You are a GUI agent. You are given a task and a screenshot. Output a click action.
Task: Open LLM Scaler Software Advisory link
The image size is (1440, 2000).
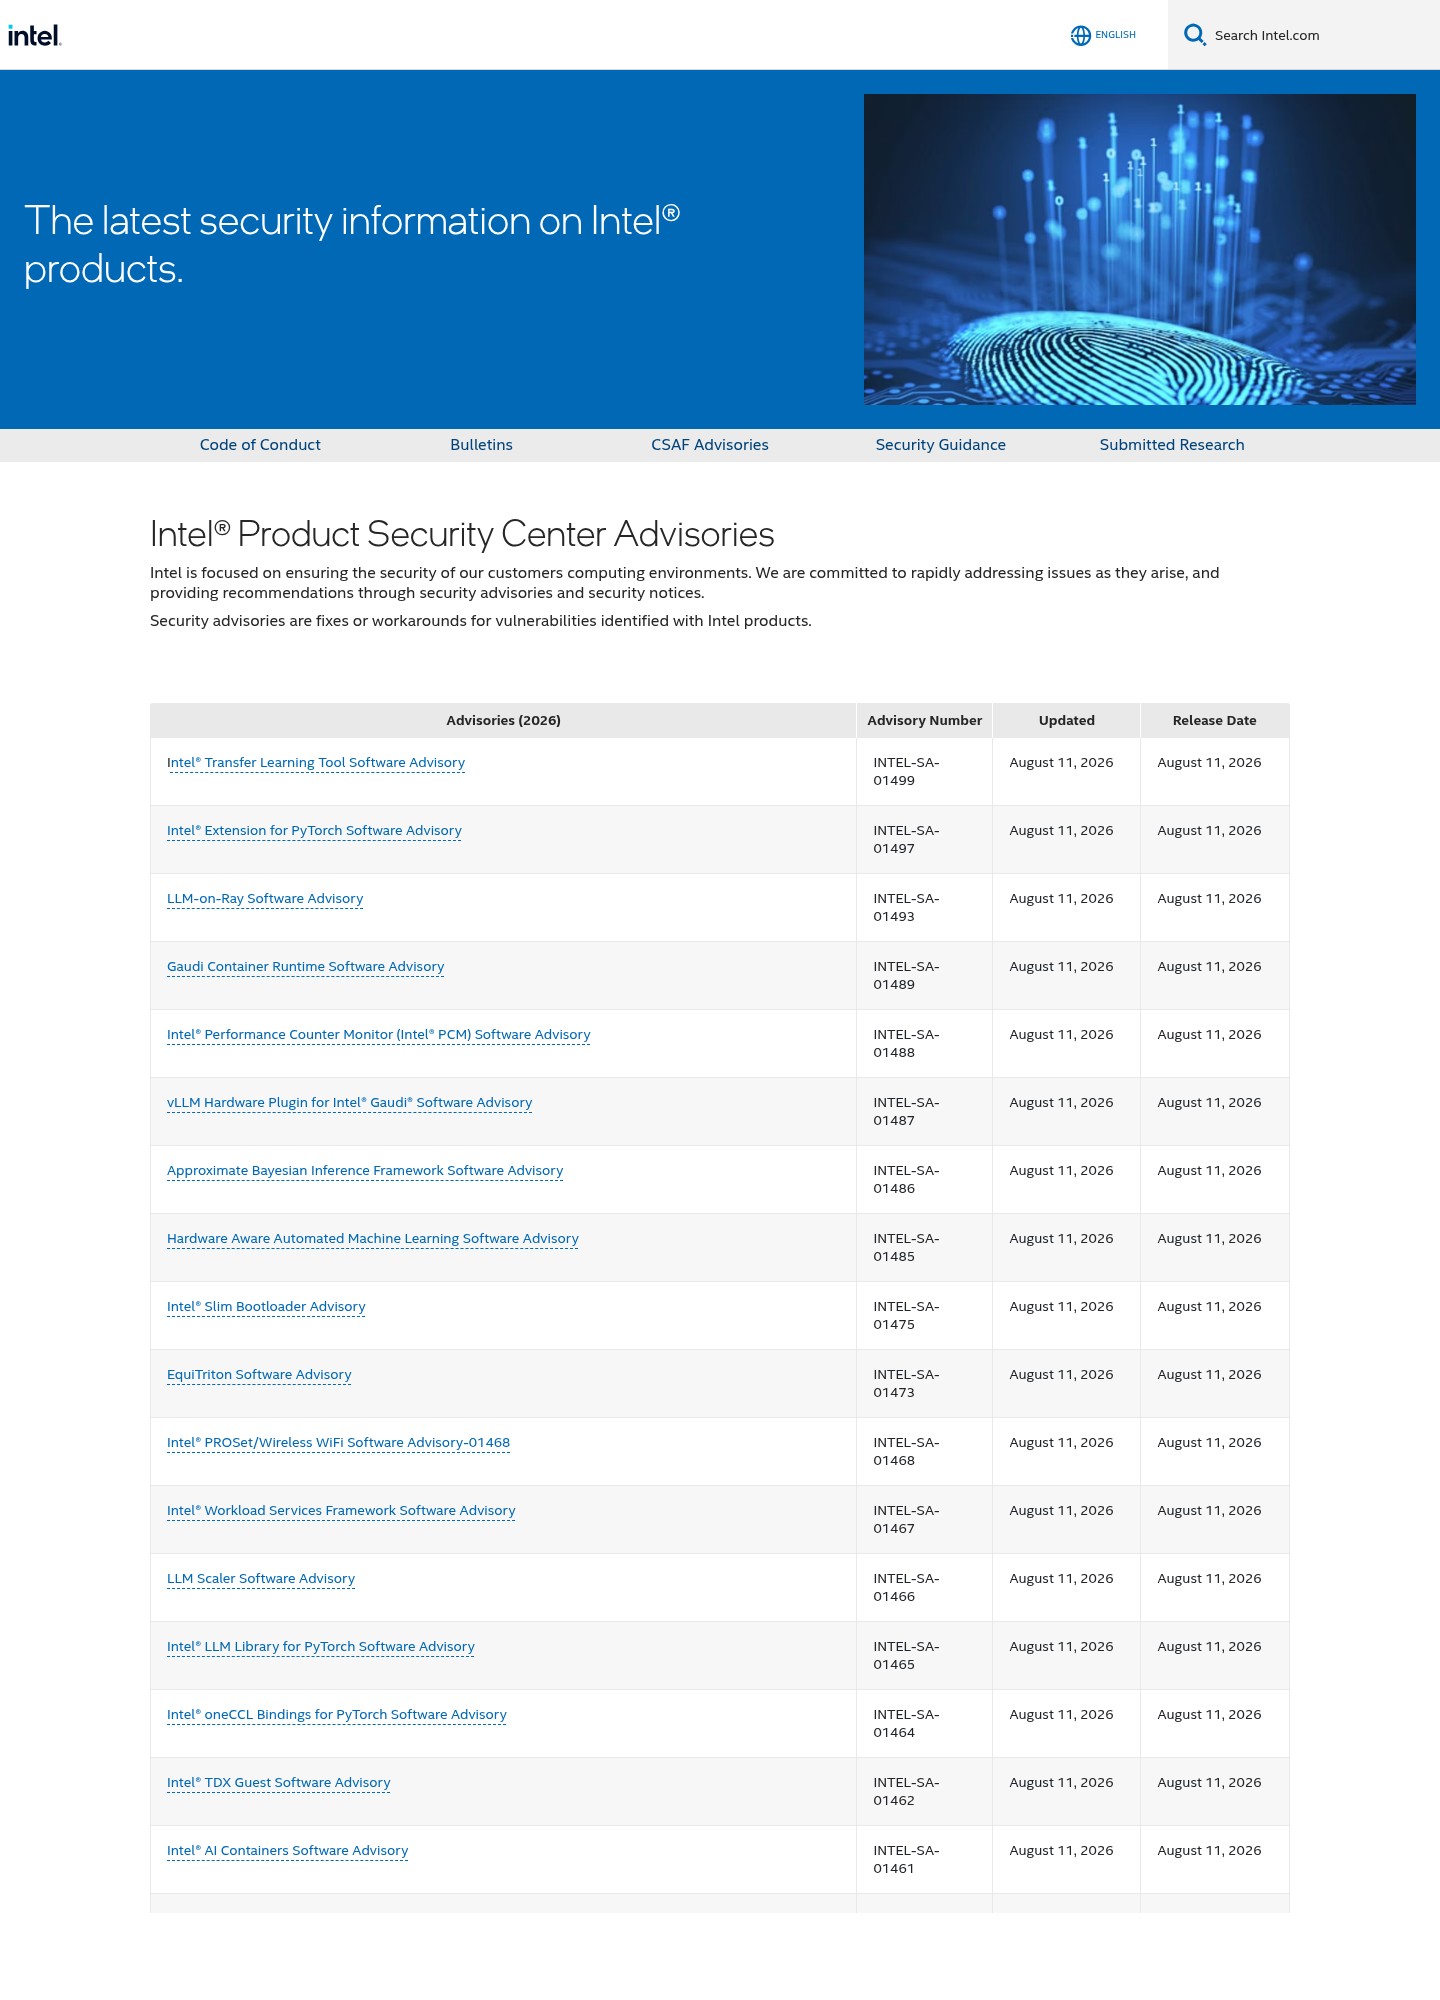[261, 1579]
